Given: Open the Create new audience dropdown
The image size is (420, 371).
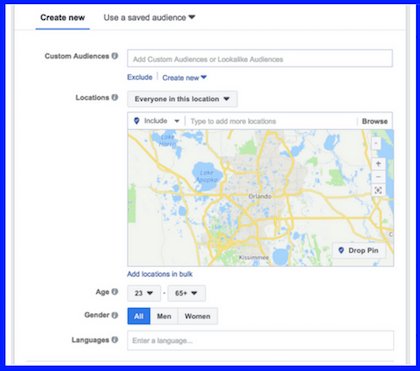Looking at the screenshot, I should click(184, 78).
